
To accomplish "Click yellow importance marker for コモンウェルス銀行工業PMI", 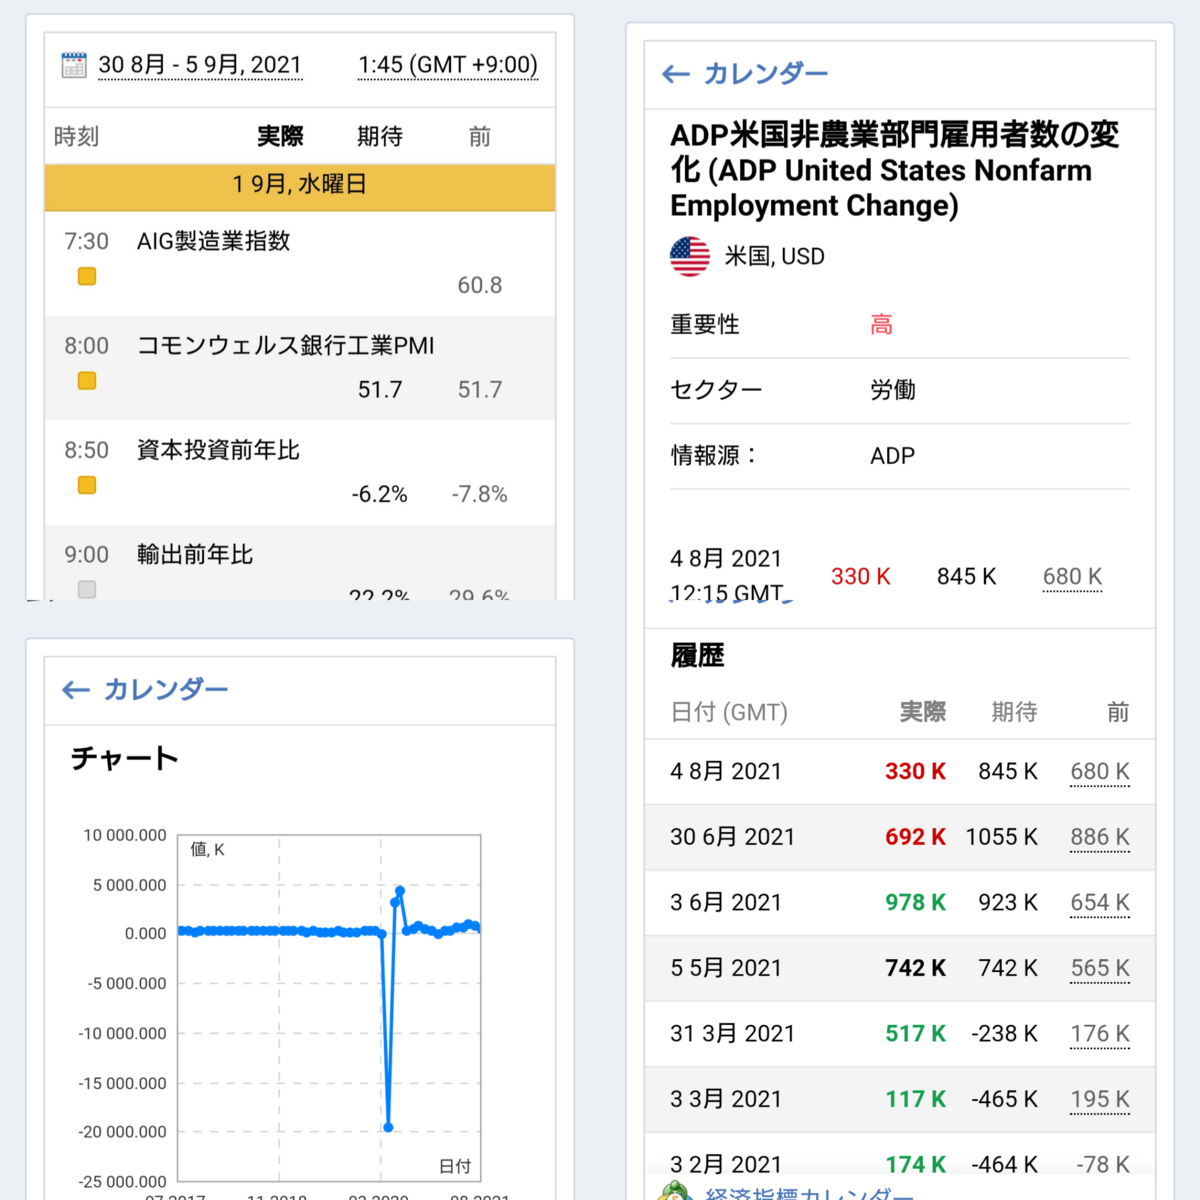I will click(87, 381).
